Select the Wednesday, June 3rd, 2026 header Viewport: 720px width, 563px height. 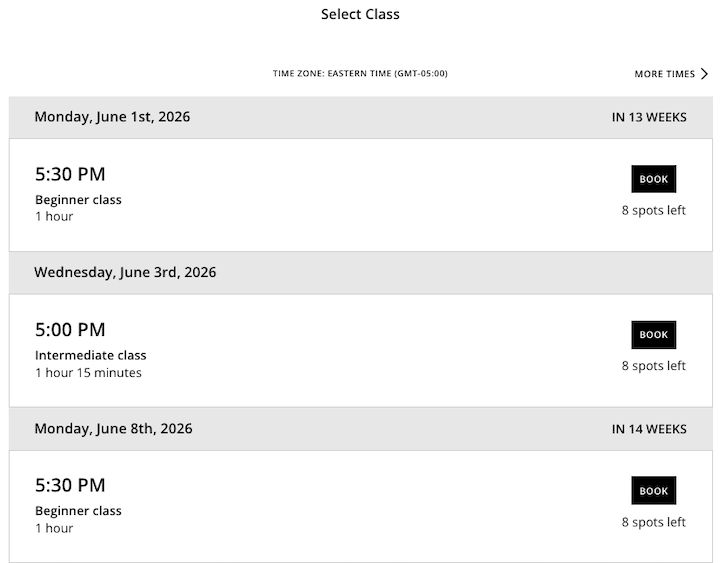tap(125, 272)
